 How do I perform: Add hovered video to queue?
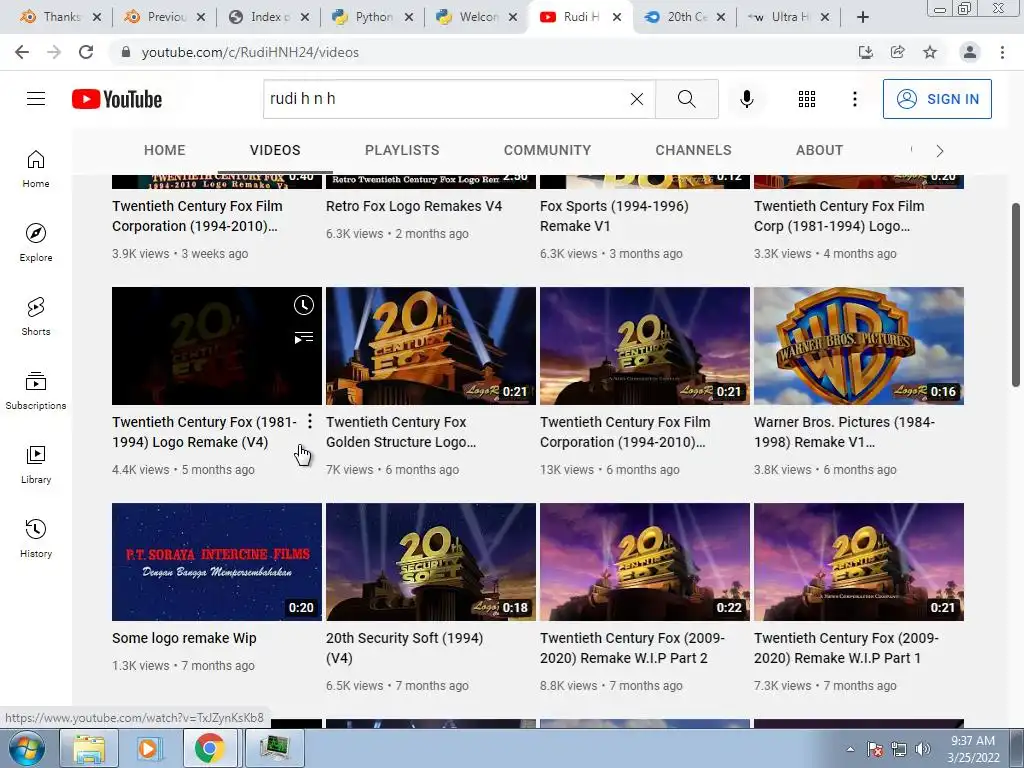304,338
